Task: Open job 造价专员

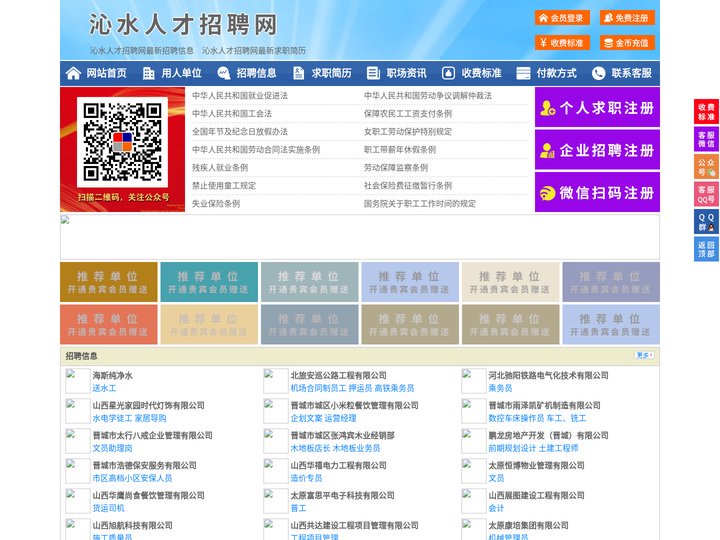Action: click(306, 478)
